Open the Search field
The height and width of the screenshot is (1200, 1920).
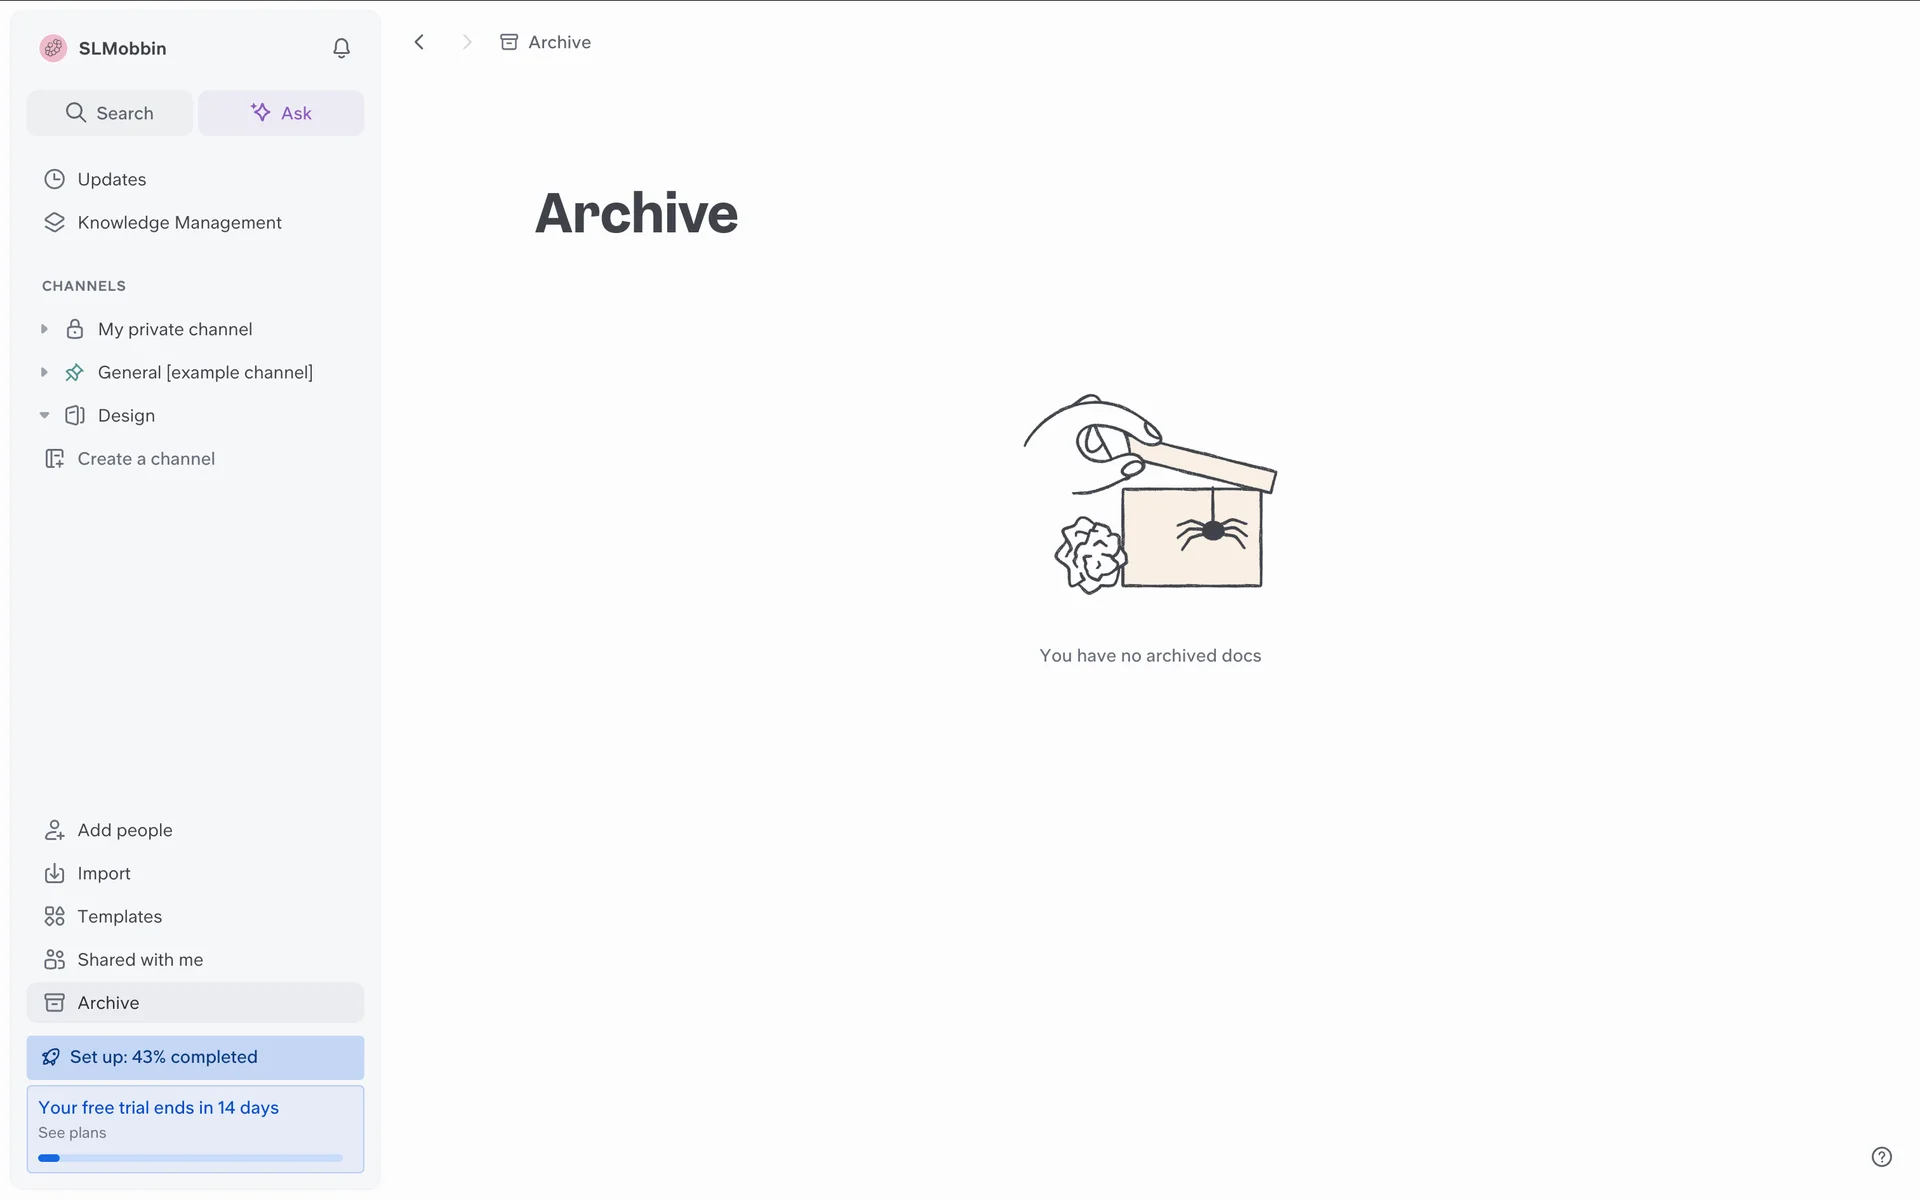coord(110,113)
